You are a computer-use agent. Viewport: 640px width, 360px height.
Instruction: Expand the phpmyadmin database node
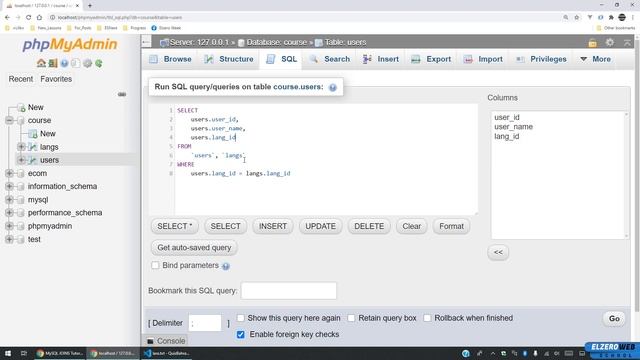[x=9, y=226]
